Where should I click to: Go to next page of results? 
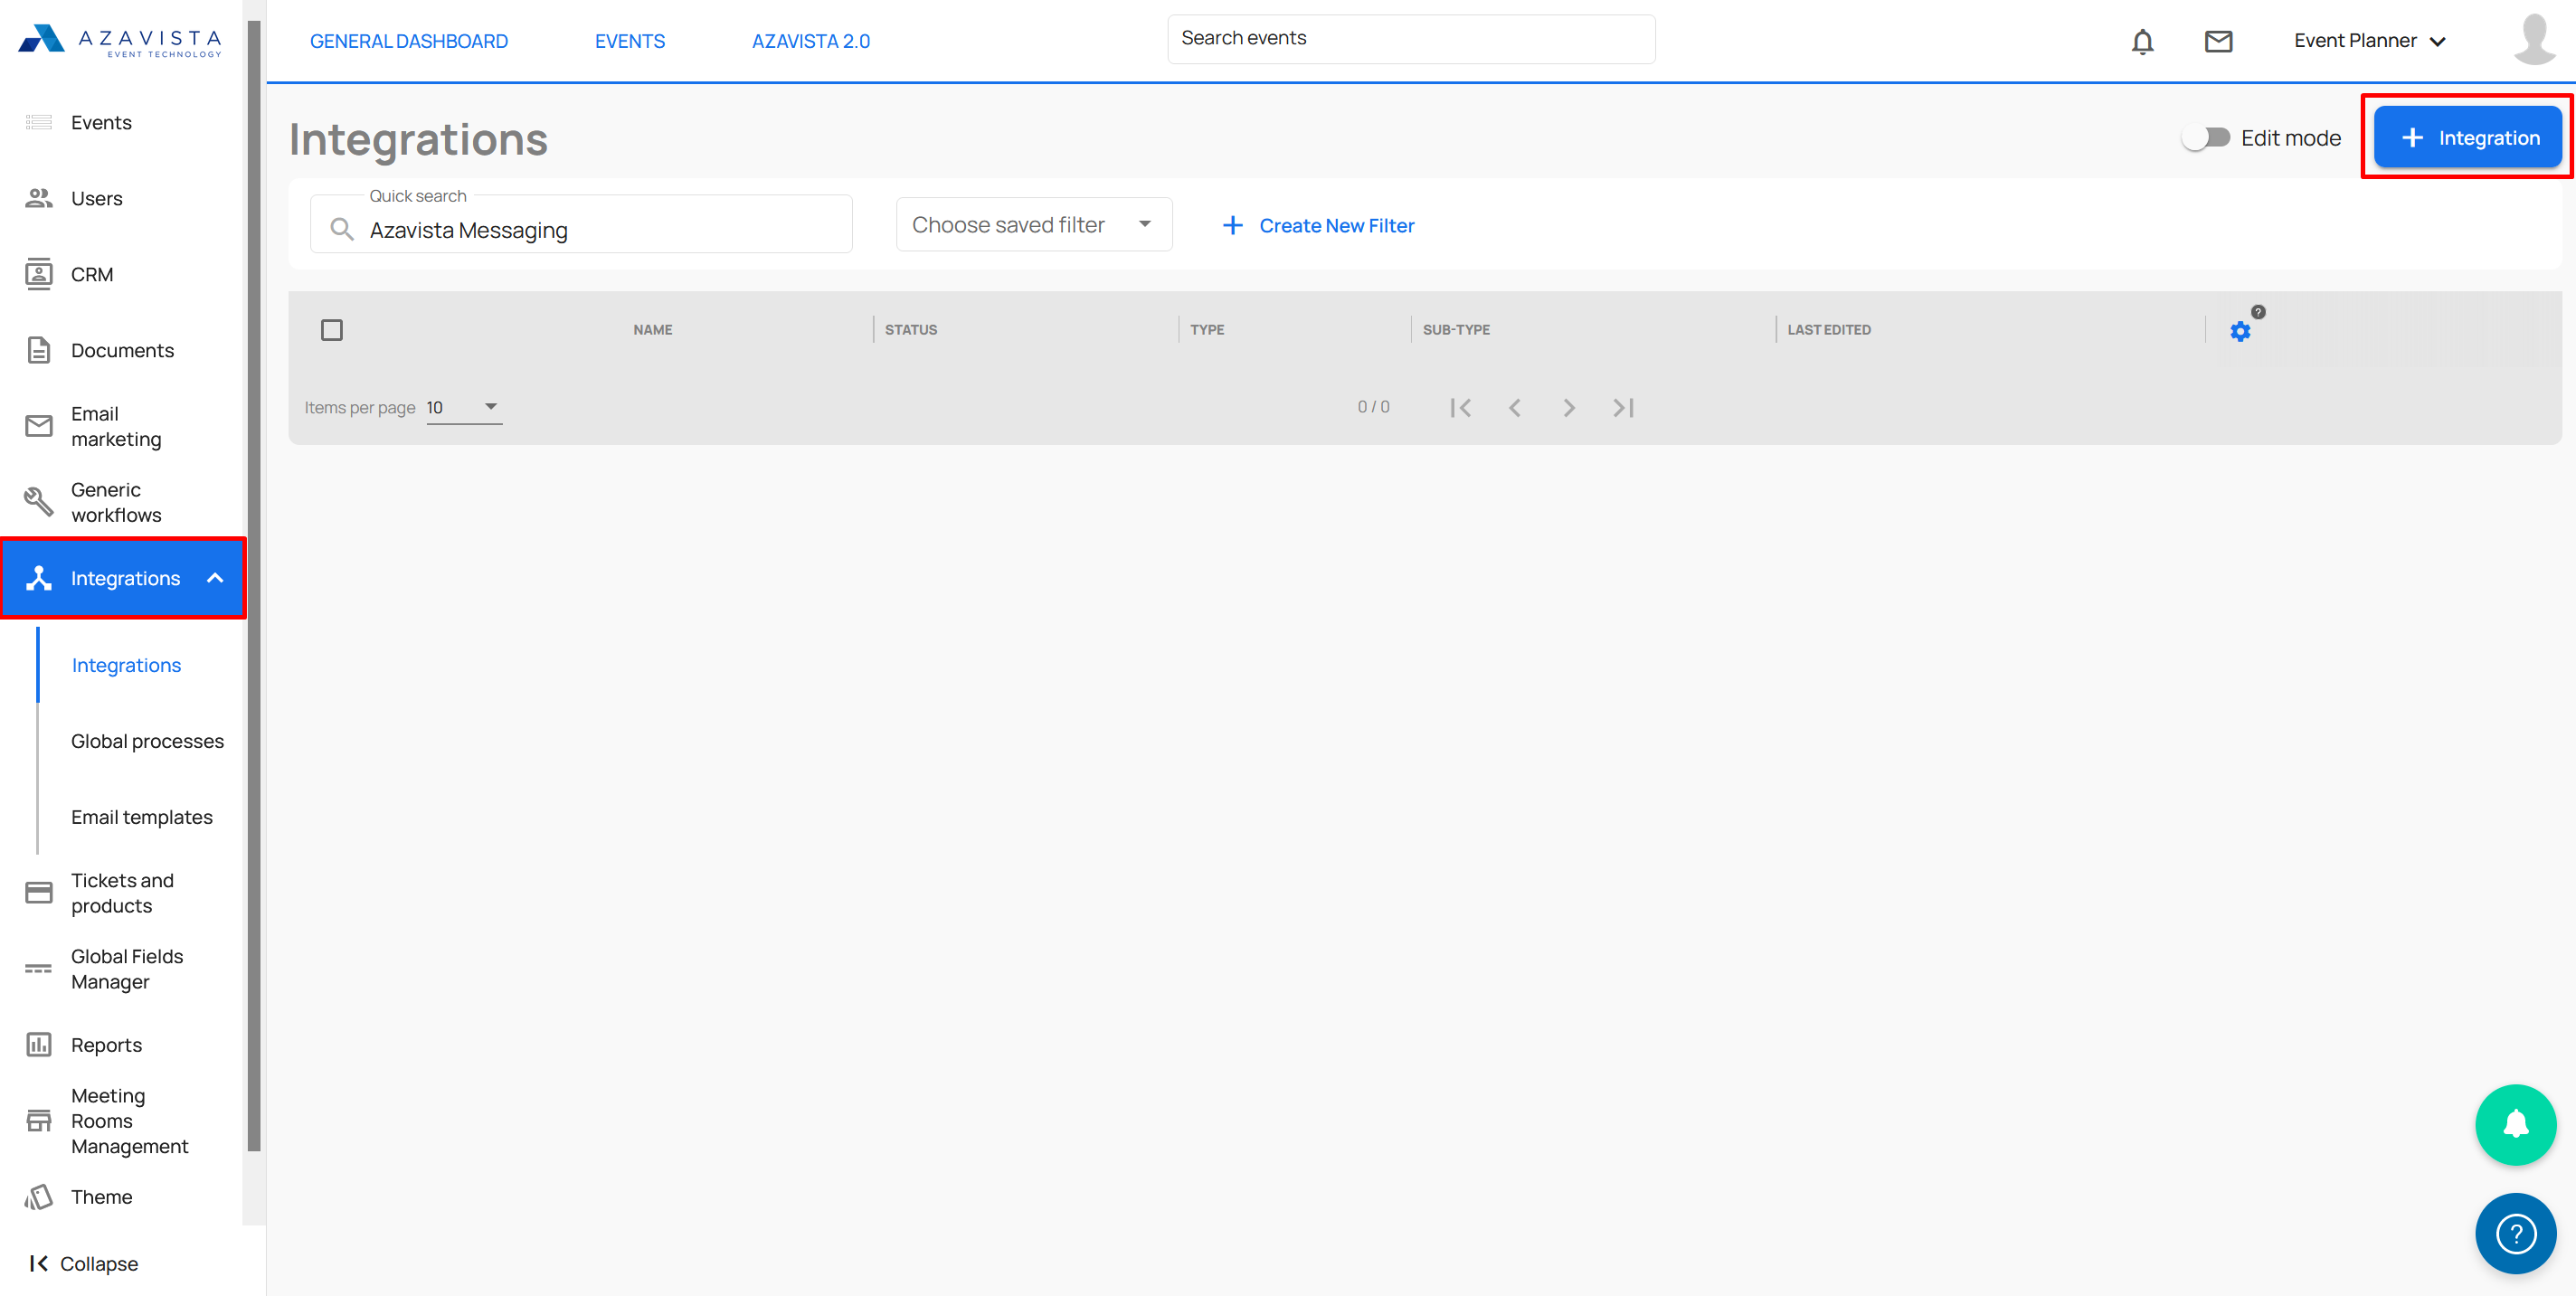coord(1569,408)
